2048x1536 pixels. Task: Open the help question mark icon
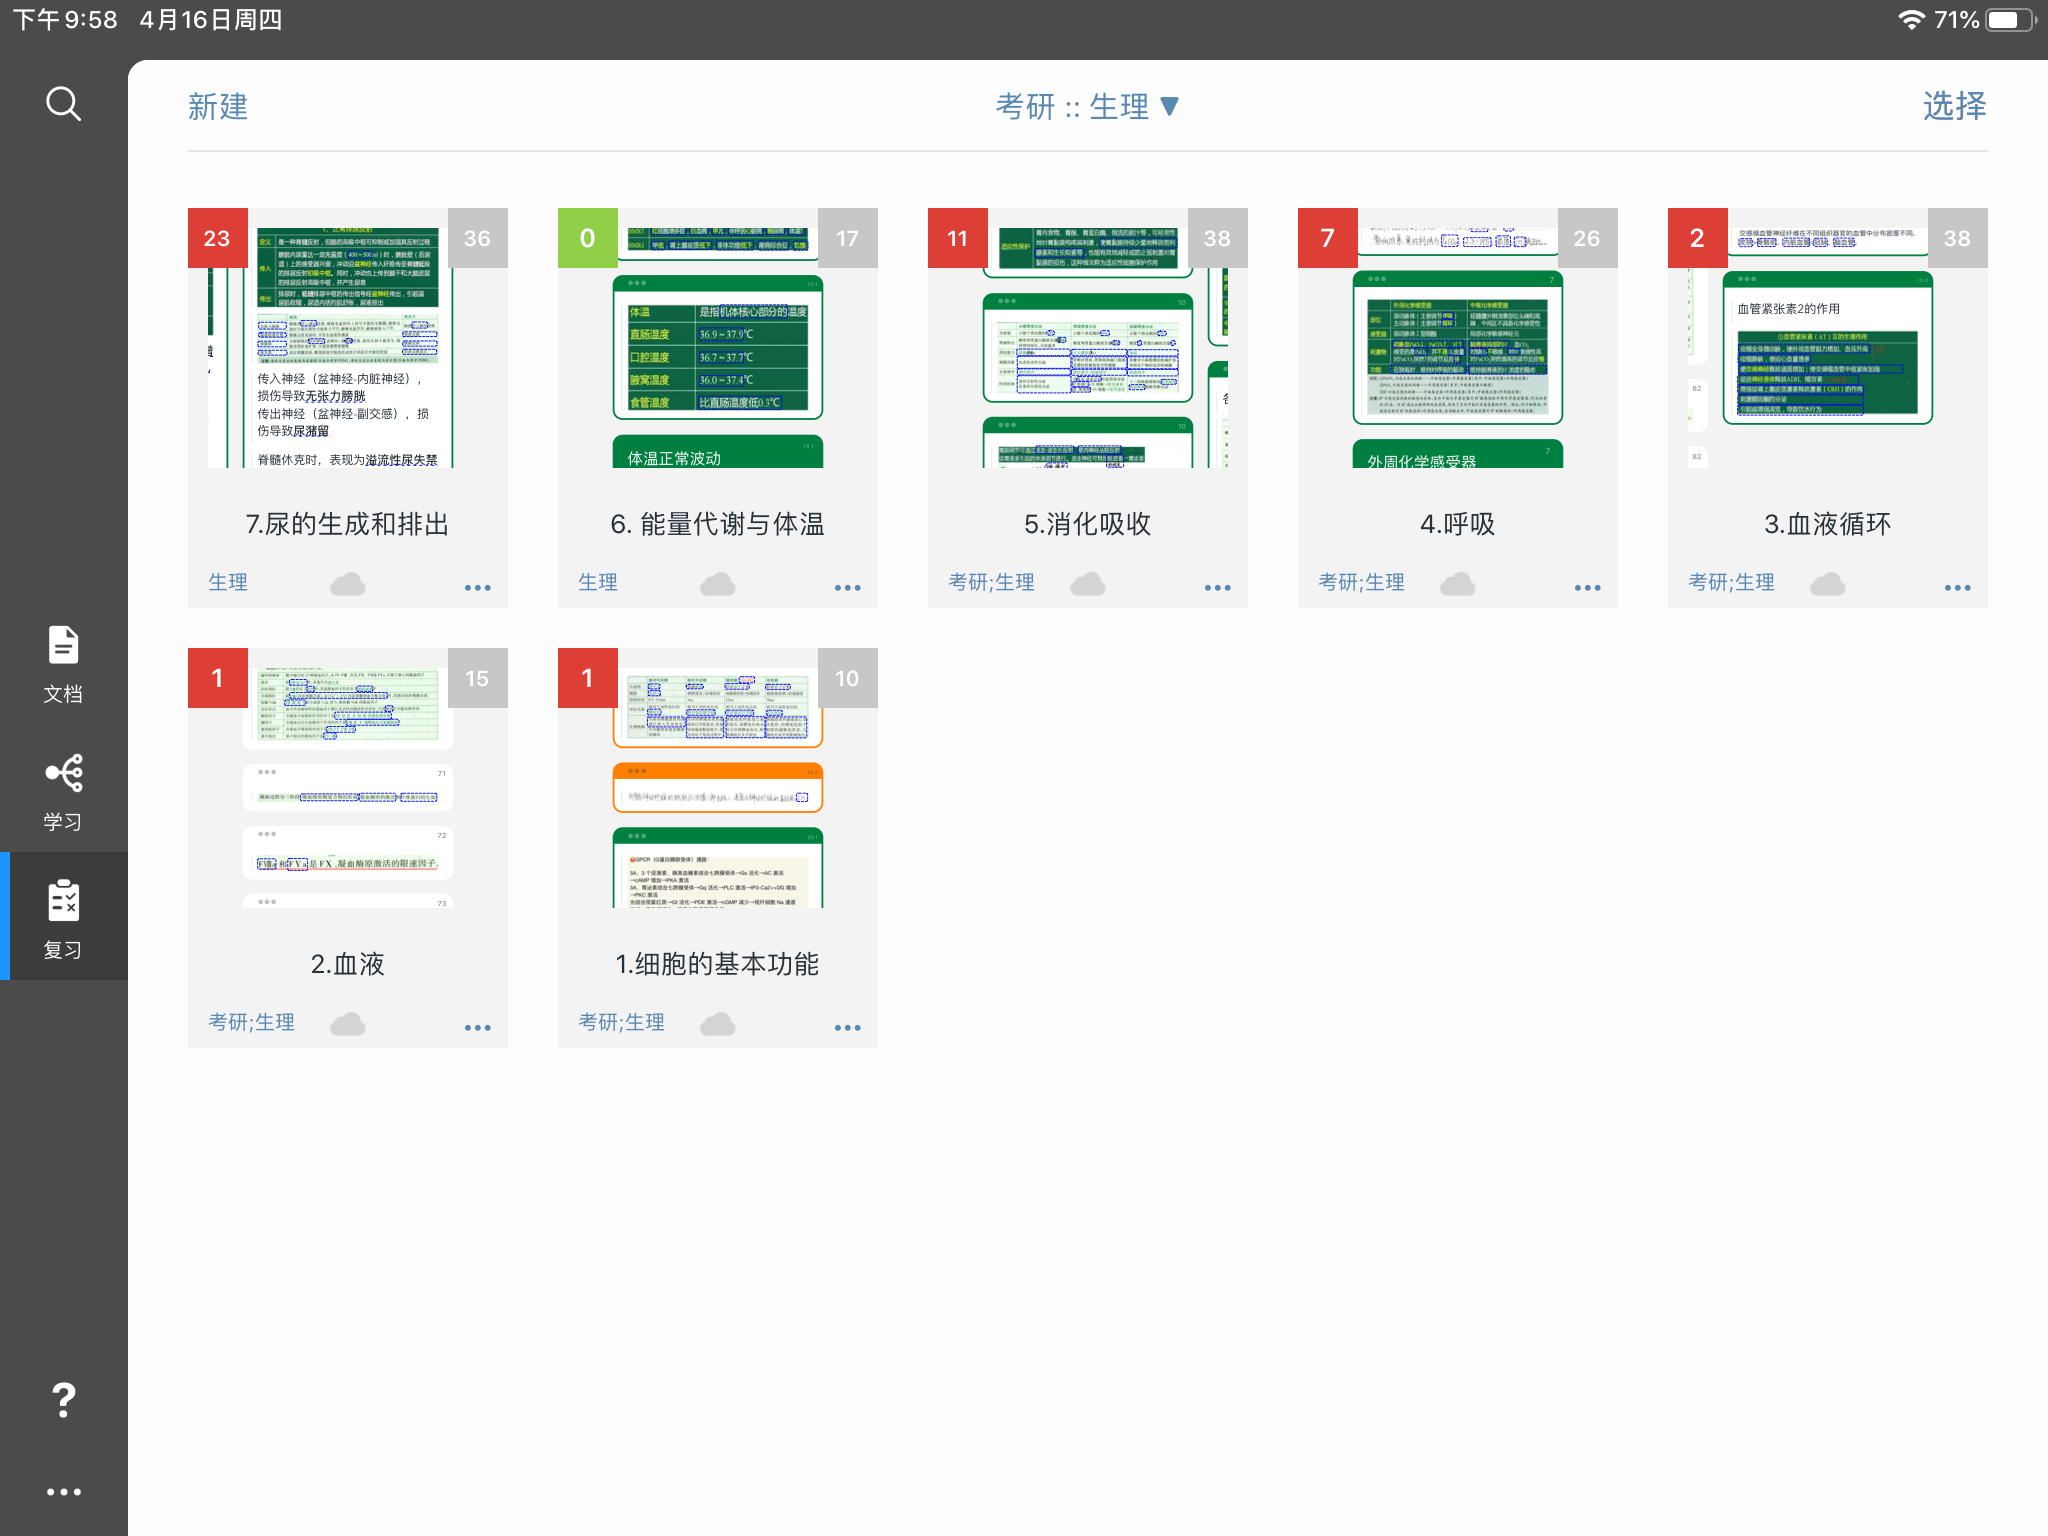(x=63, y=1400)
